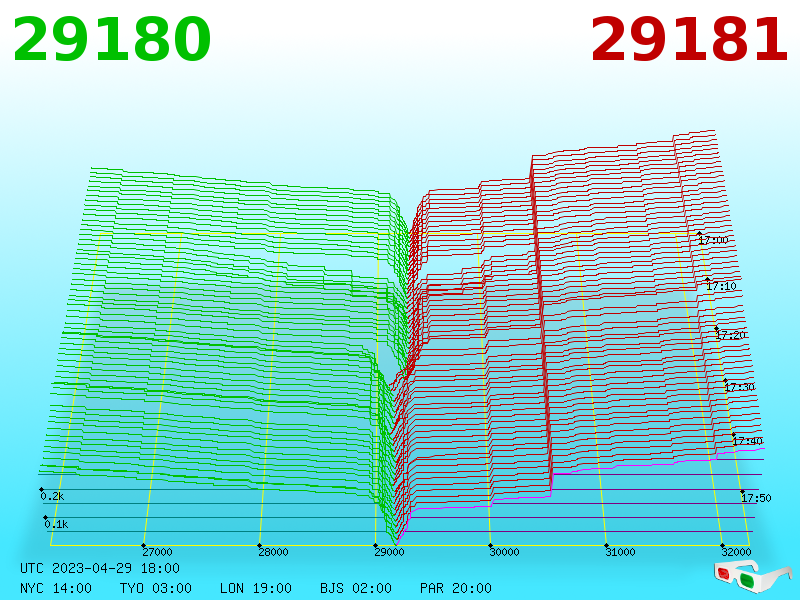Click the 30000 price axis label
Screen dimensions: 800x600
click(504, 552)
